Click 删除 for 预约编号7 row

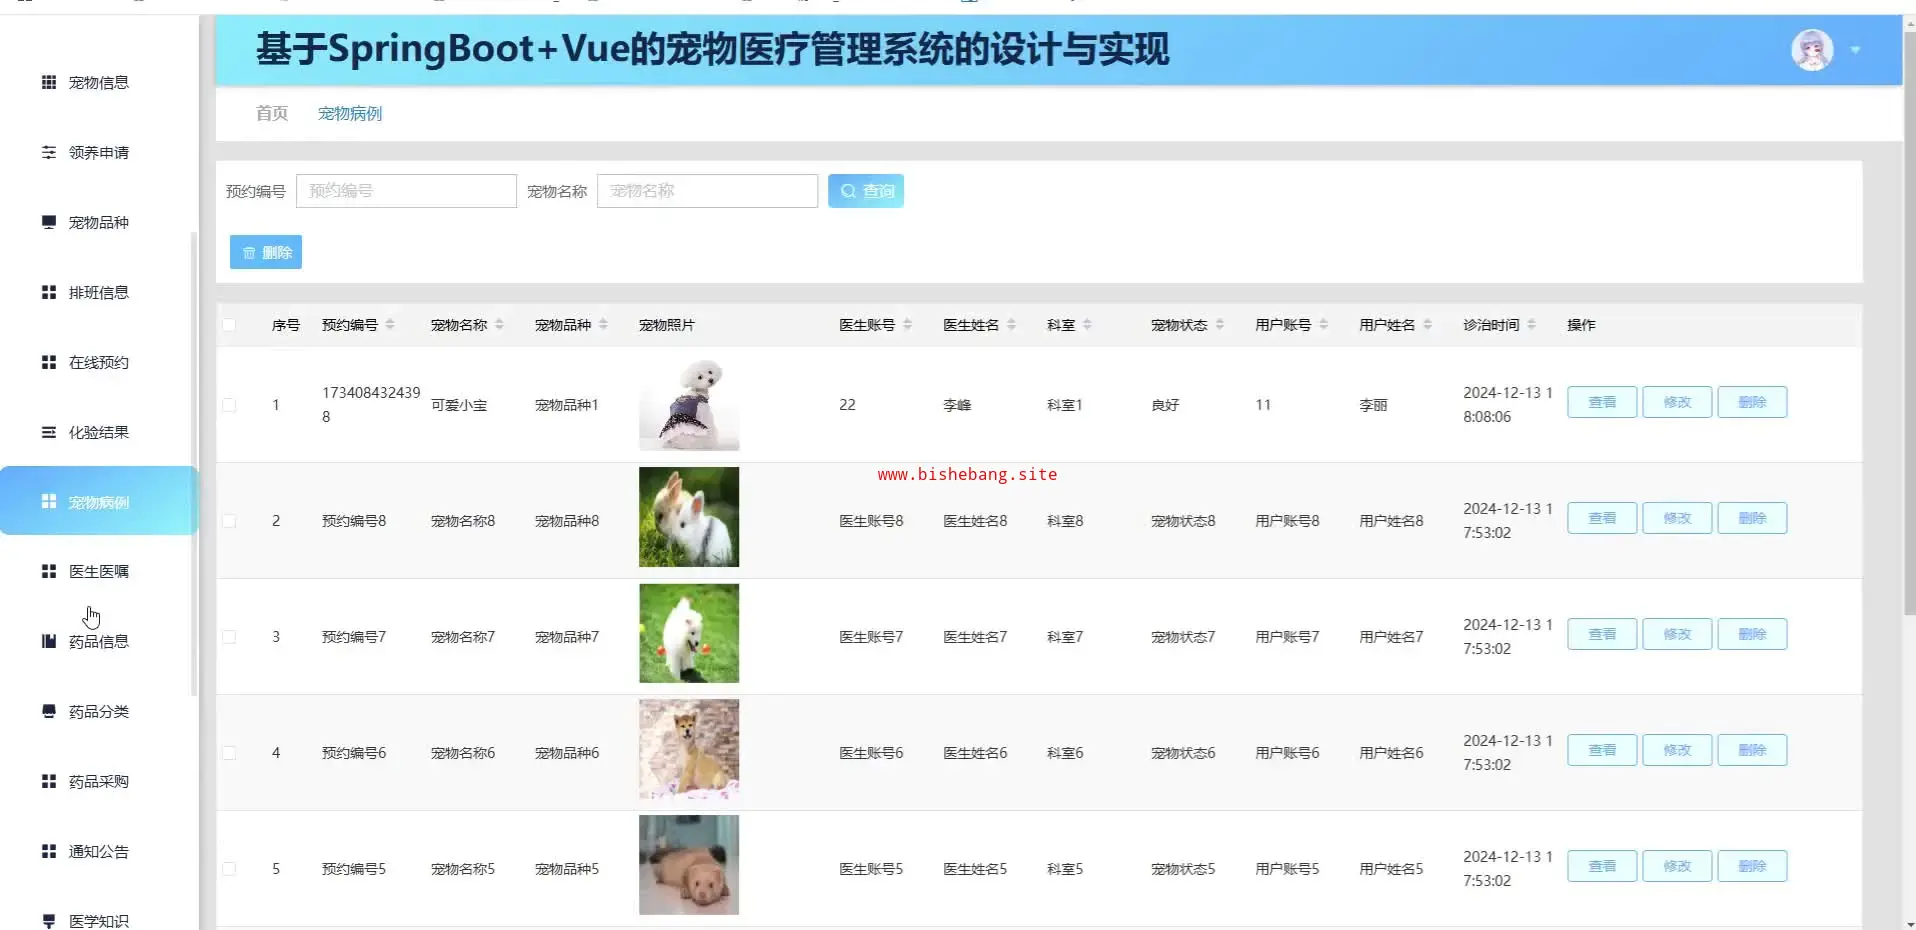click(x=1752, y=634)
